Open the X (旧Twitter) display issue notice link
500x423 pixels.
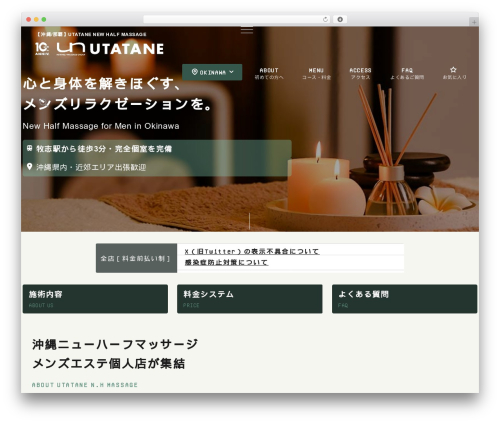pos(252,251)
